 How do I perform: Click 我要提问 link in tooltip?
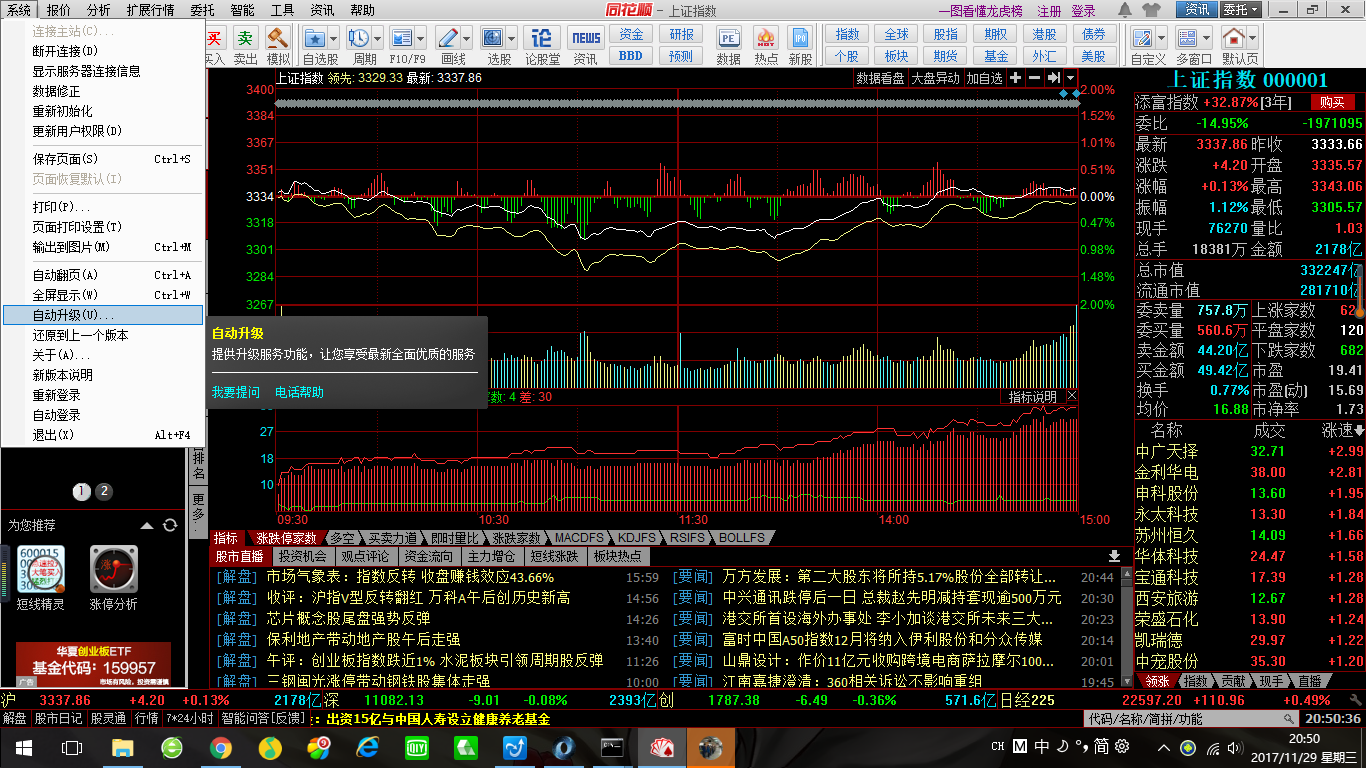coord(235,392)
